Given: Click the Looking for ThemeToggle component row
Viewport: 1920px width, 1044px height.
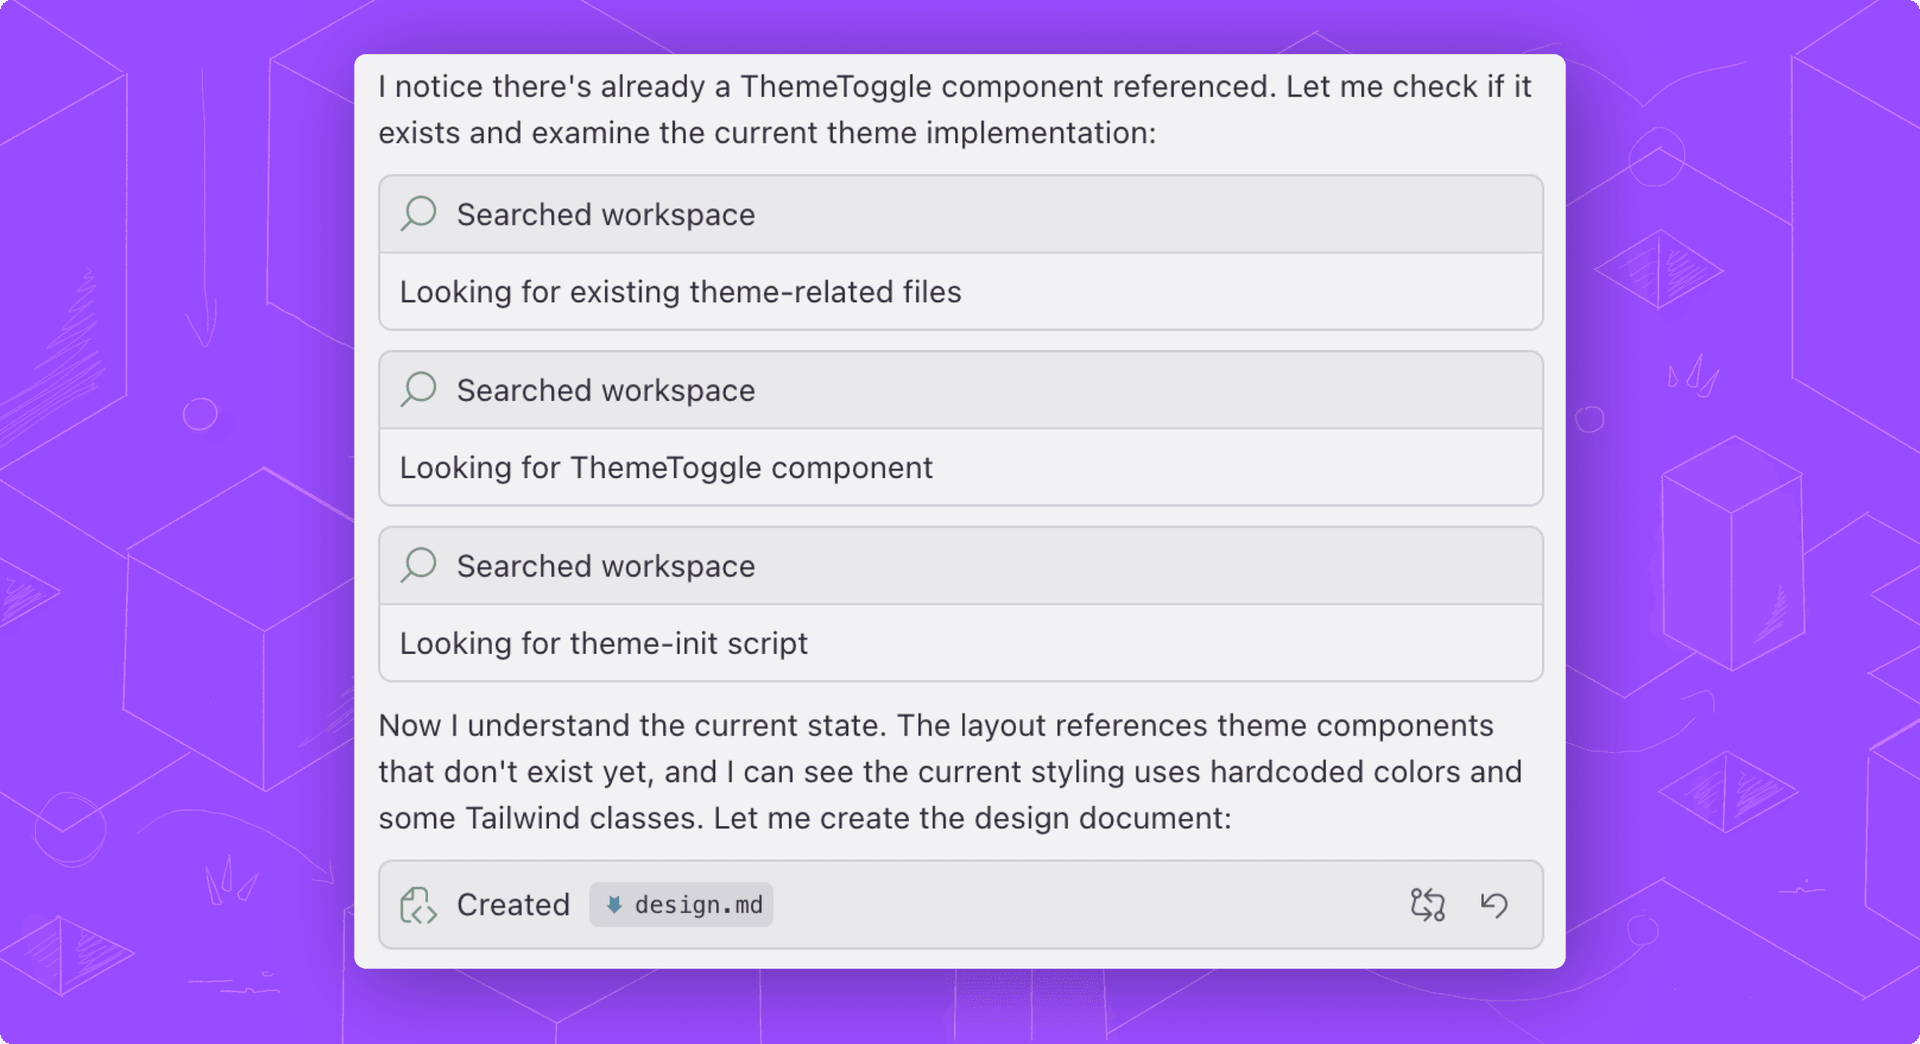Looking at the screenshot, I should click(x=666, y=467).
